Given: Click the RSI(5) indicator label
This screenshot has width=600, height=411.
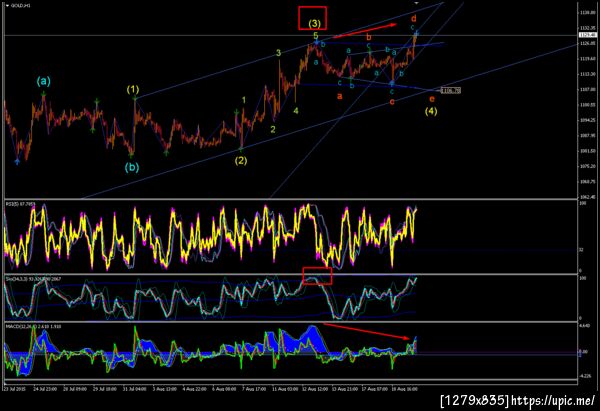Looking at the screenshot, I should (20, 204).
